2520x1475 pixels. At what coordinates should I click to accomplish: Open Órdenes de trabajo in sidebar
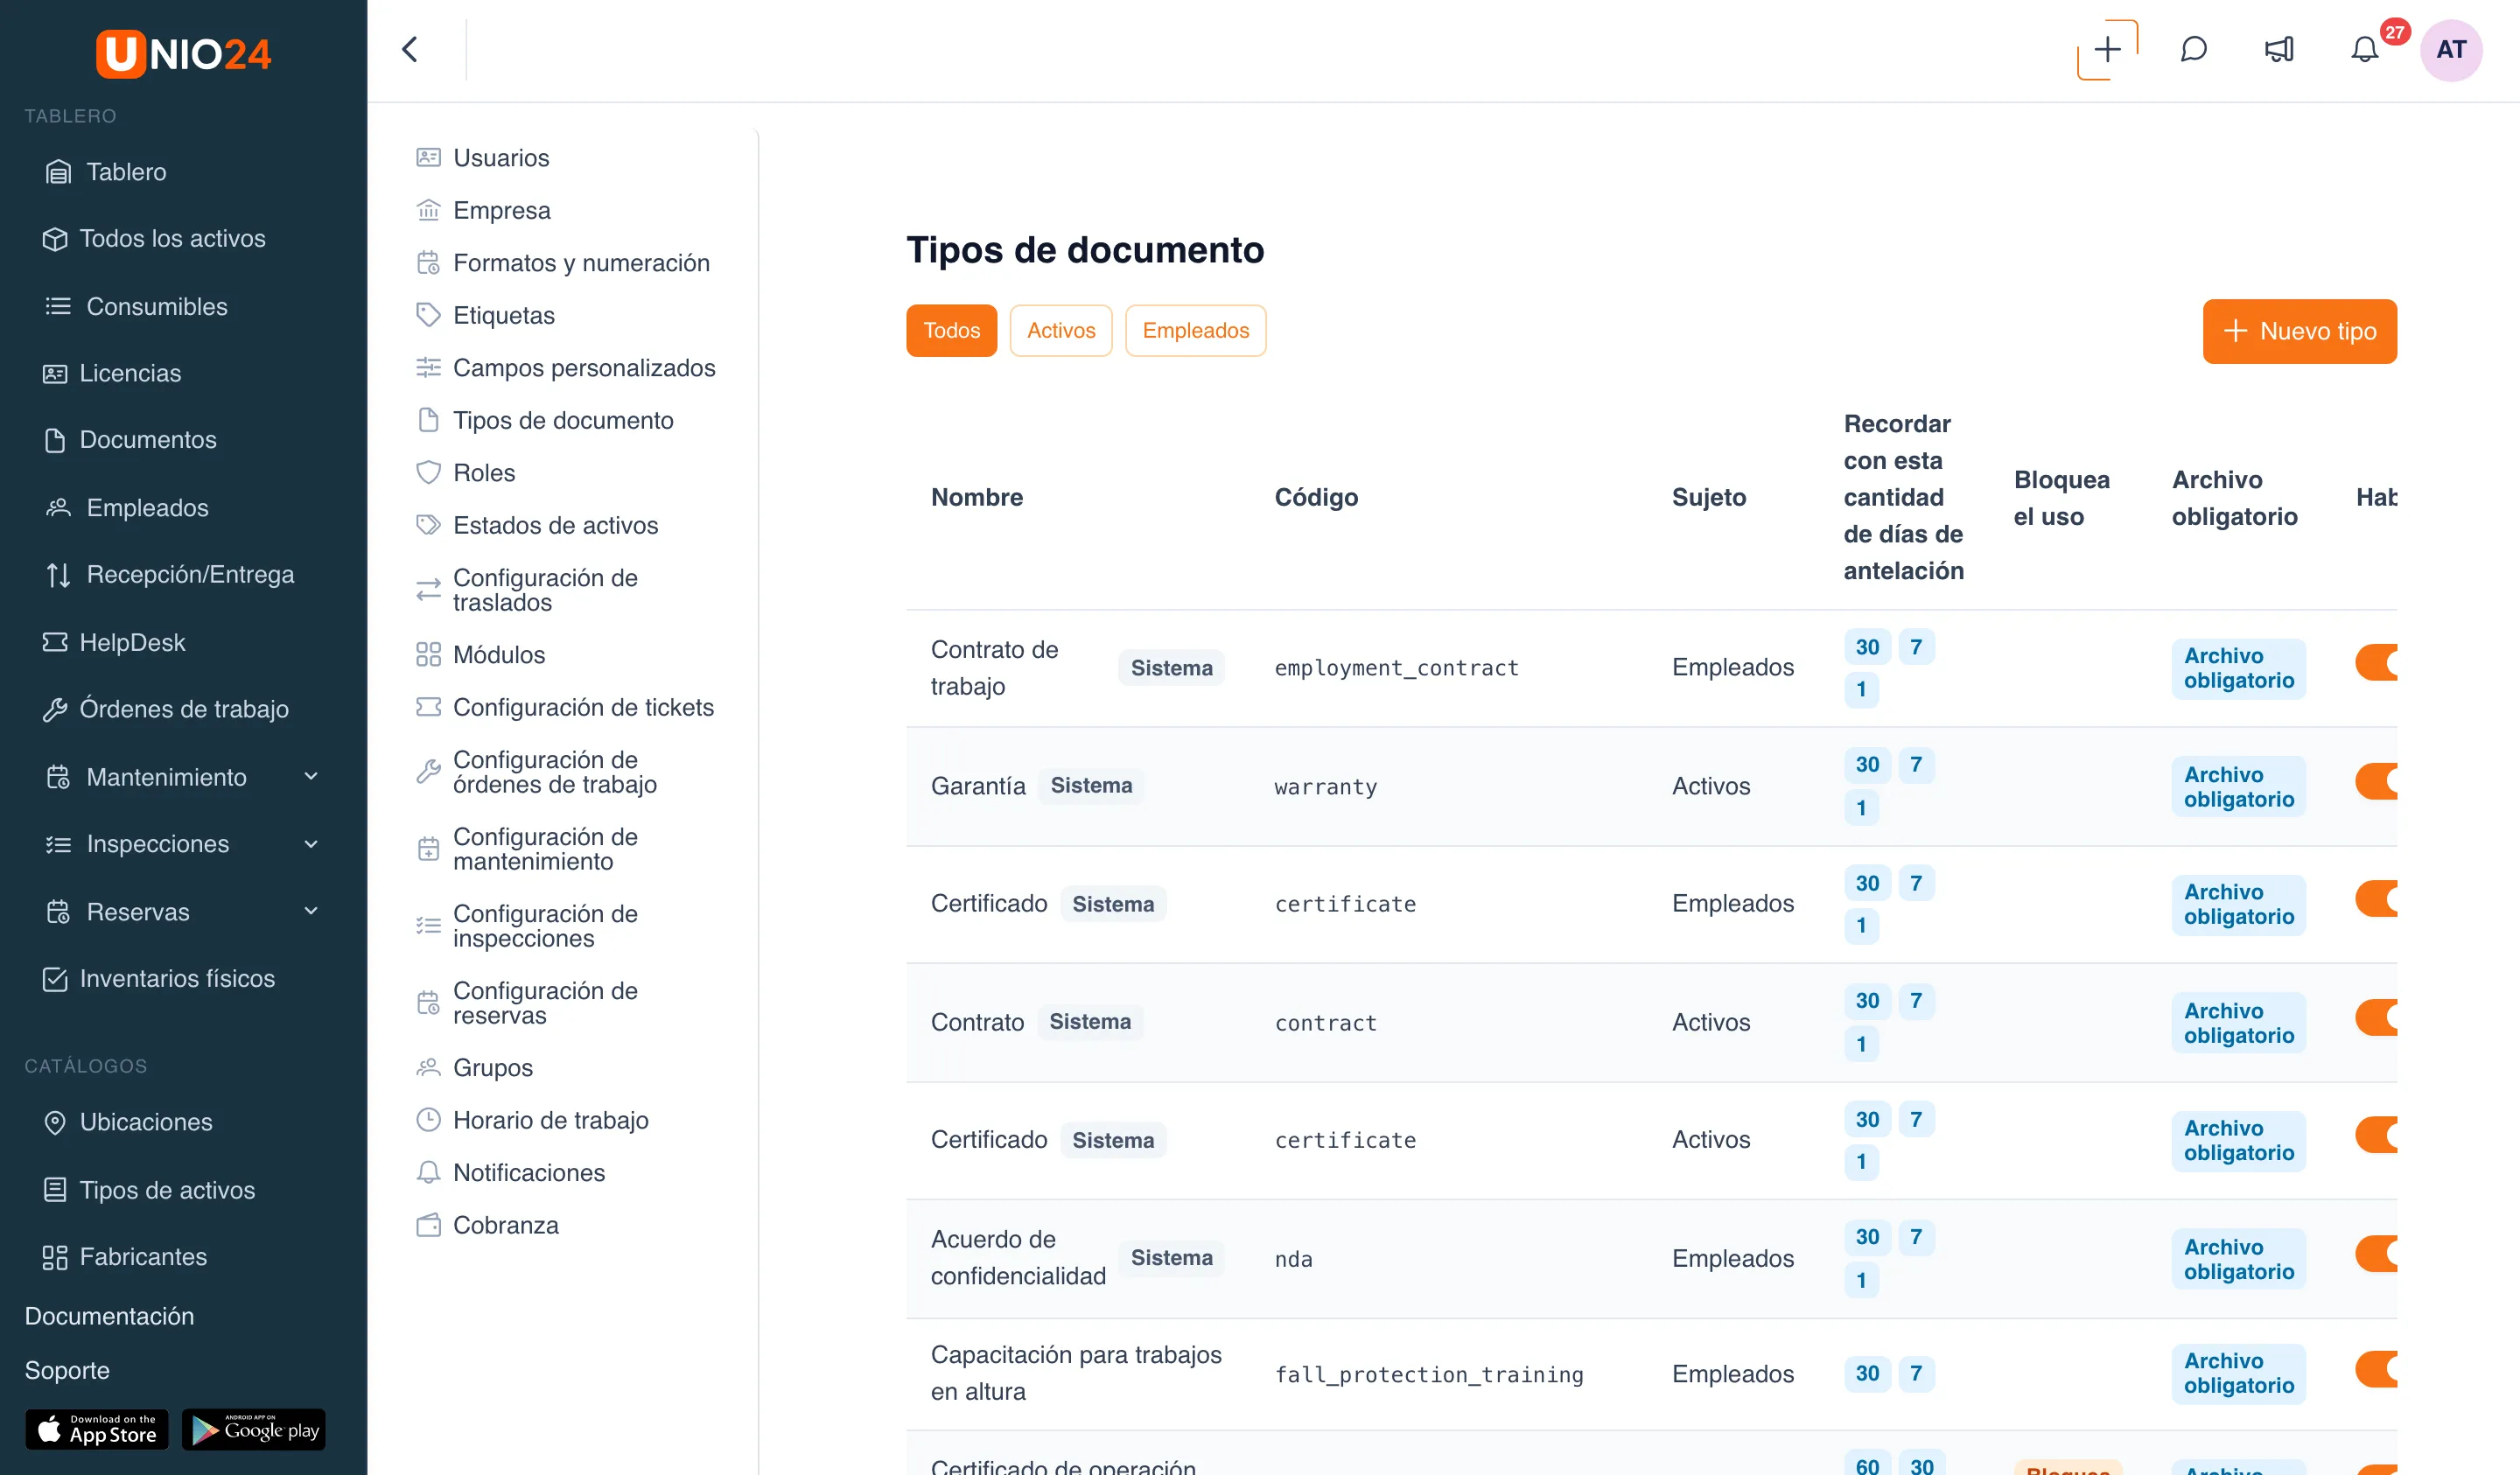(165, 709)
